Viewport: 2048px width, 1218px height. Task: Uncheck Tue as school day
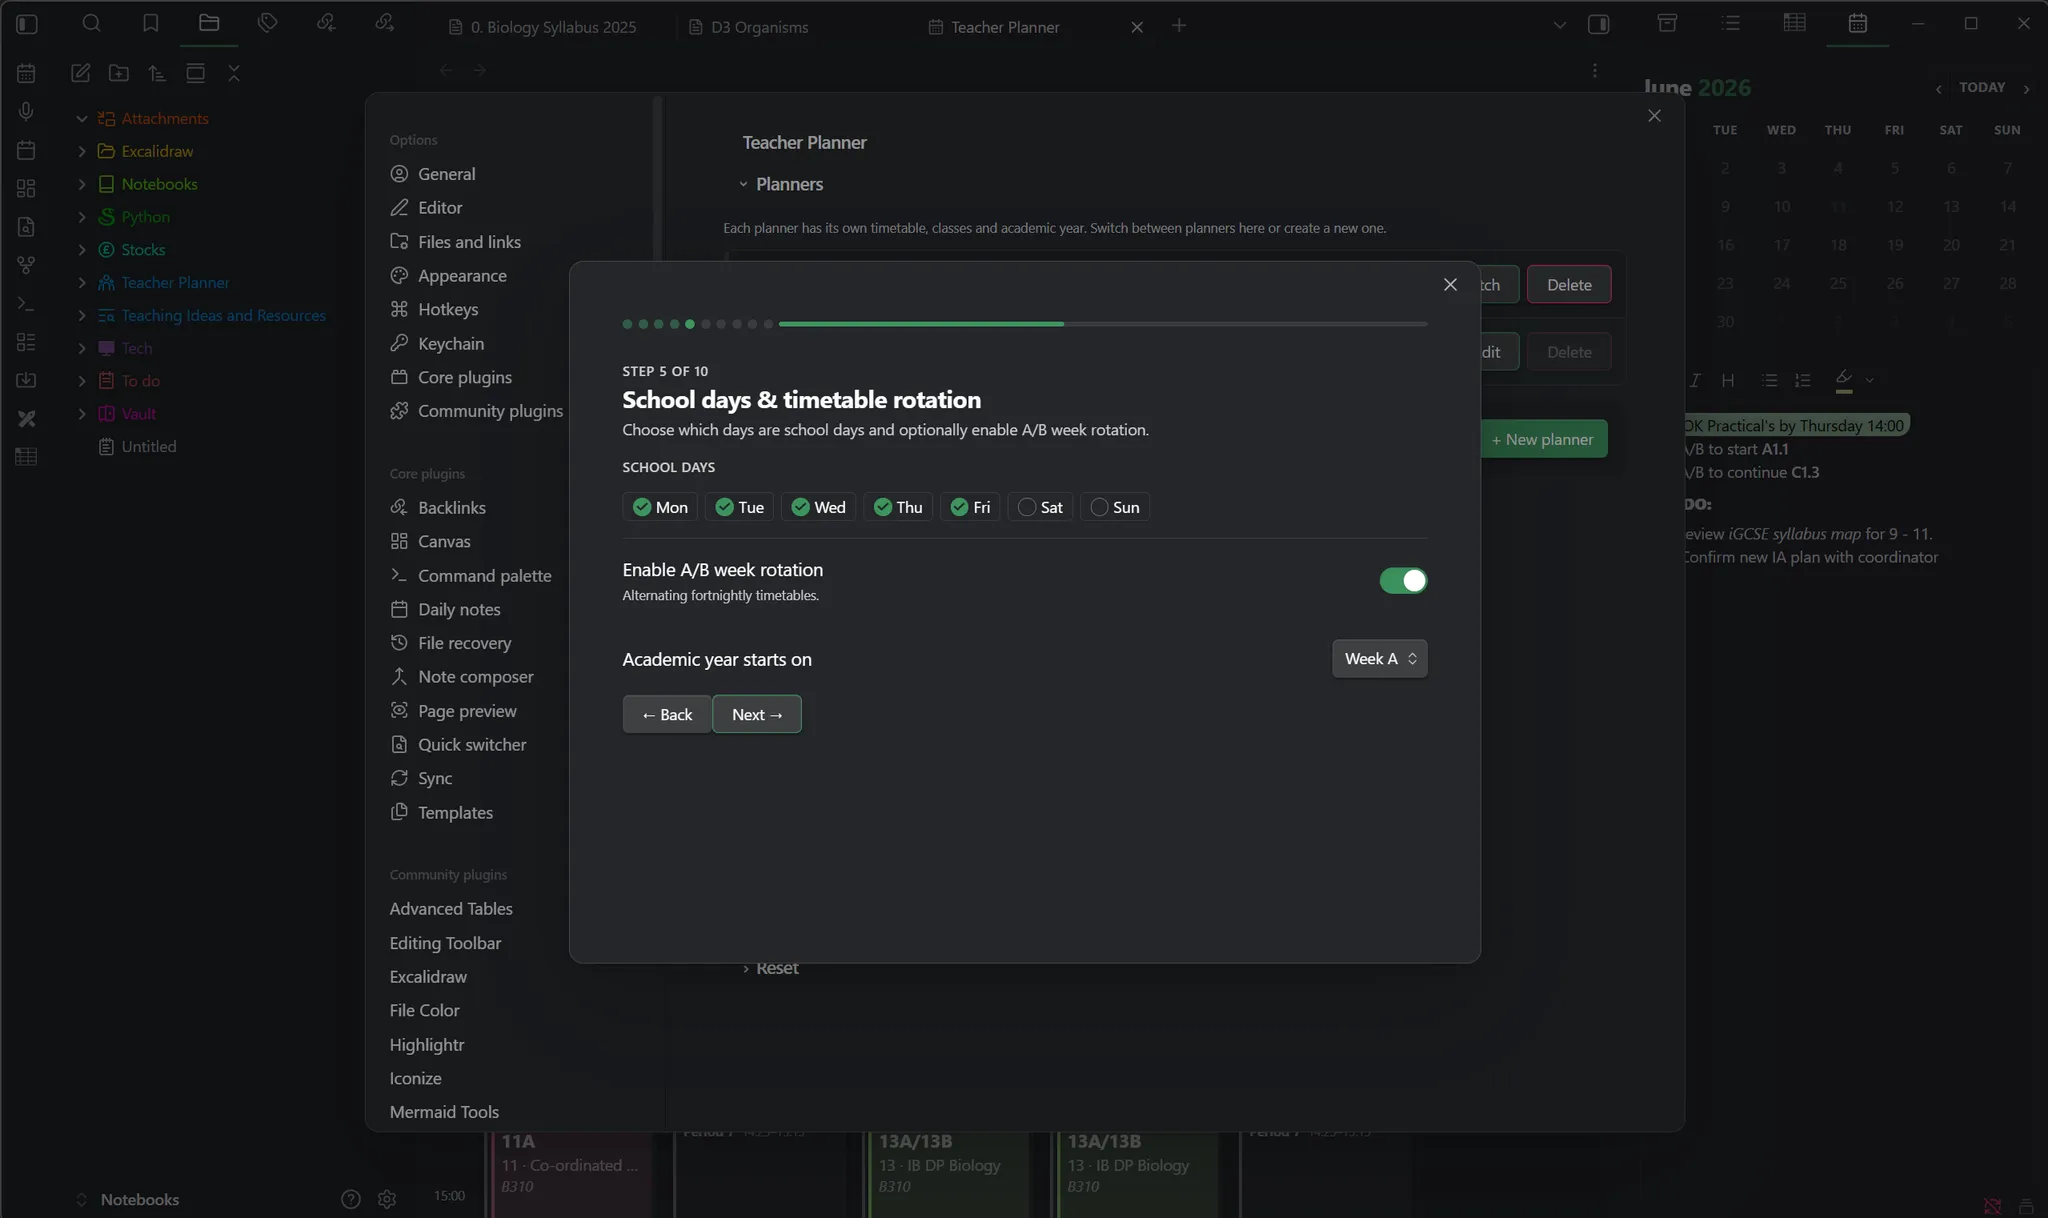tap(740, 507)
